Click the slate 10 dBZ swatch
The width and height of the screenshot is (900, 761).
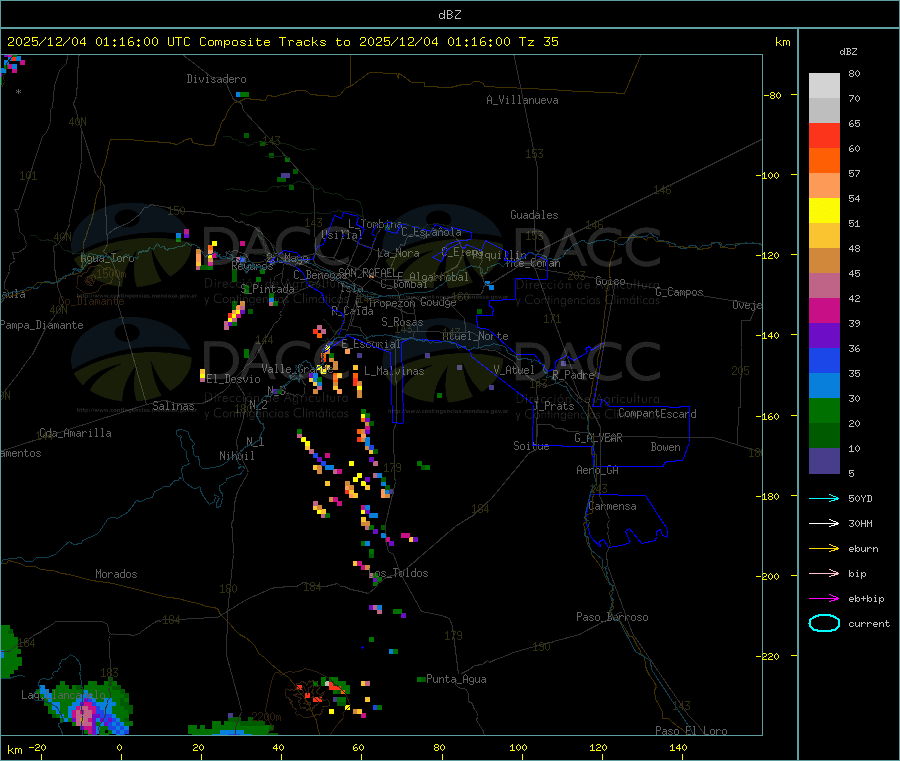click(824, 461)
